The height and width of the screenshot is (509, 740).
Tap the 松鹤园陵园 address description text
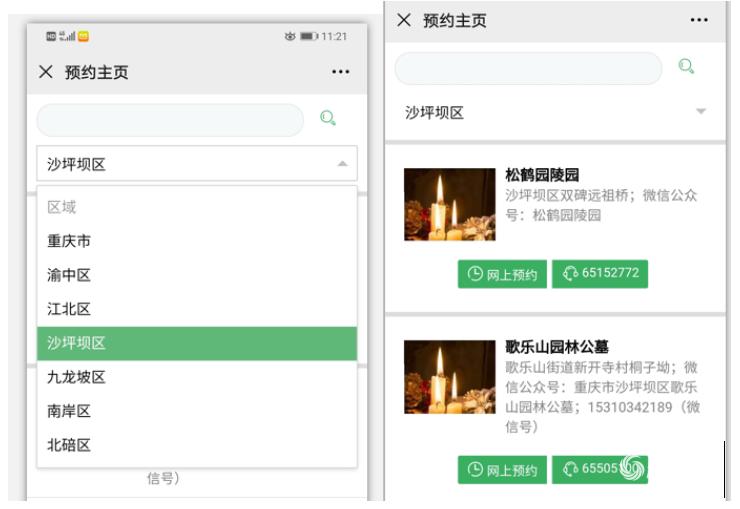tap(601, 205)
